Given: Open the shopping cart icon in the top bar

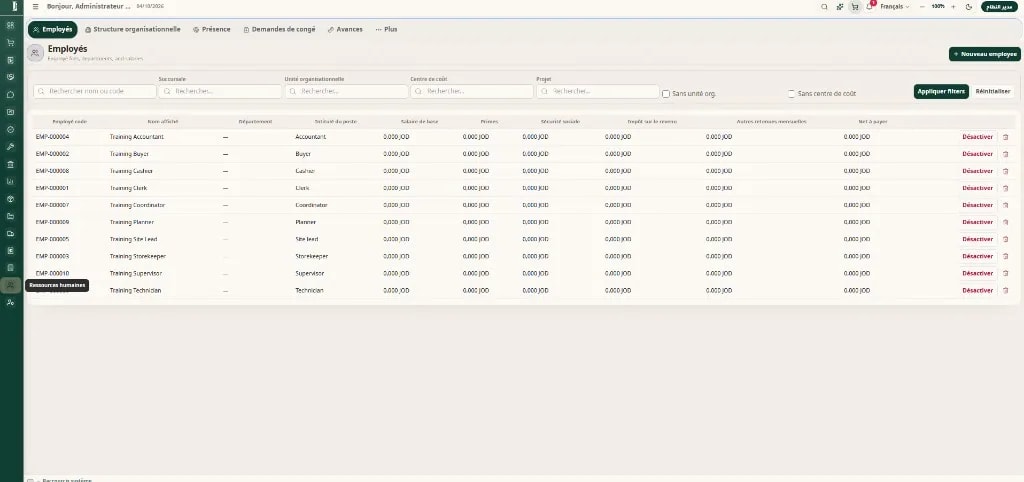Looking at the screenshot, I should (x=854, y=7).
